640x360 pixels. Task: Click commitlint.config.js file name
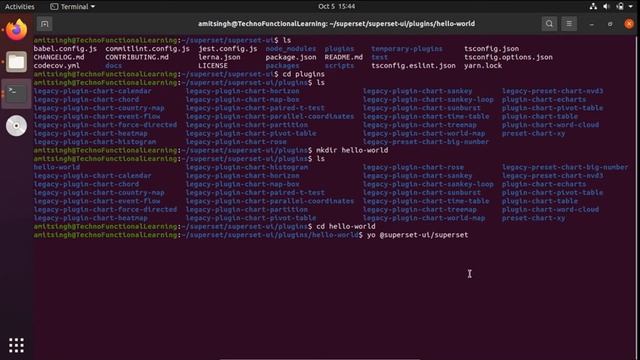(x=147, y=49)
